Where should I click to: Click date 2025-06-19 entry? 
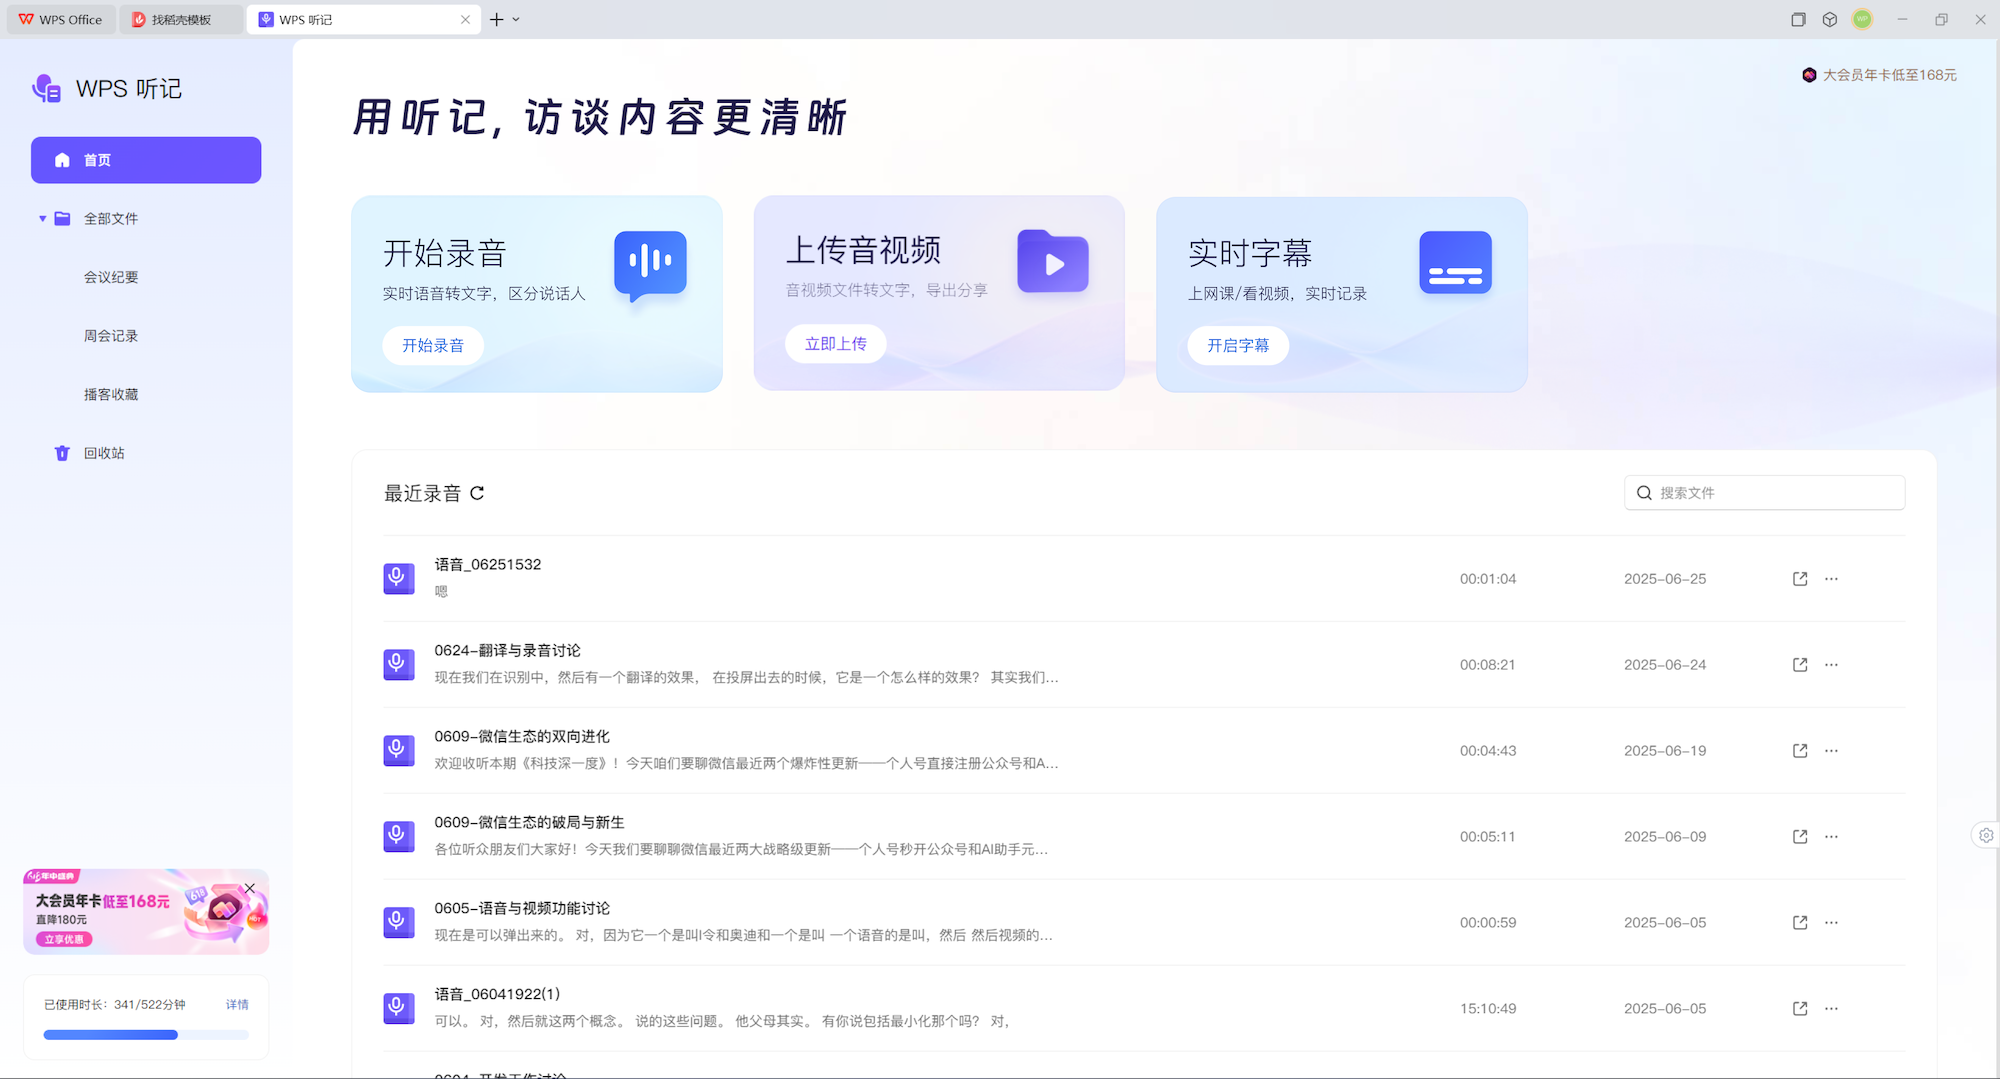pyautogui.click(x=1665, y=751)
